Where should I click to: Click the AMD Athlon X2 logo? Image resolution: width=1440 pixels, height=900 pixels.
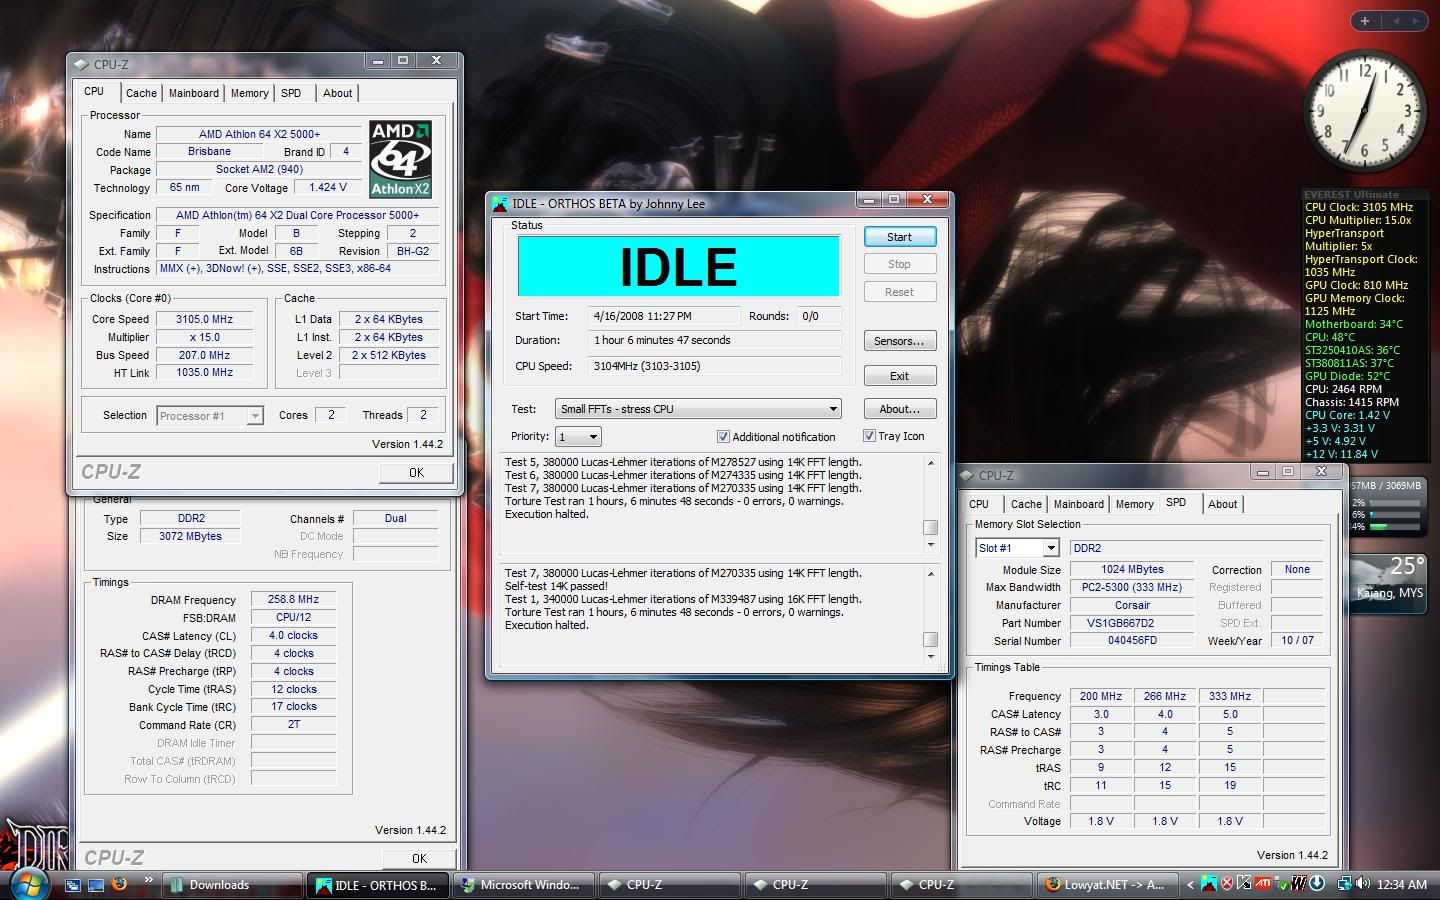[x=400, y=159]
